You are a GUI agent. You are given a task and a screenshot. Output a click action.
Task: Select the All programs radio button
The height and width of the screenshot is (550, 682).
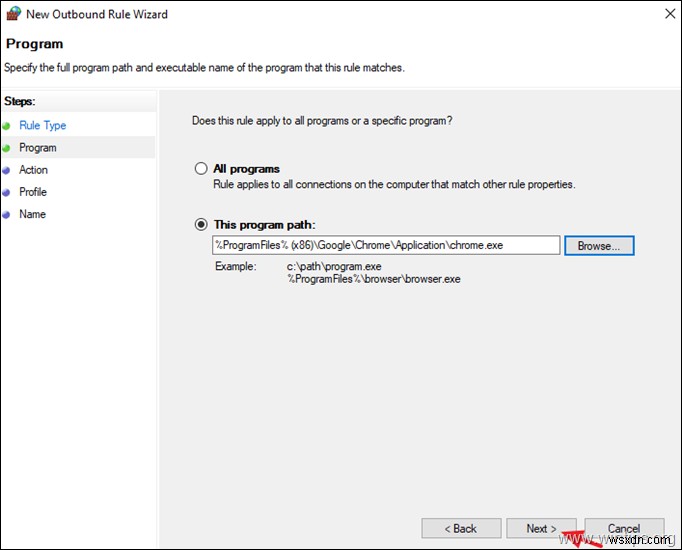pyautogui.click(x=202, y=169)
